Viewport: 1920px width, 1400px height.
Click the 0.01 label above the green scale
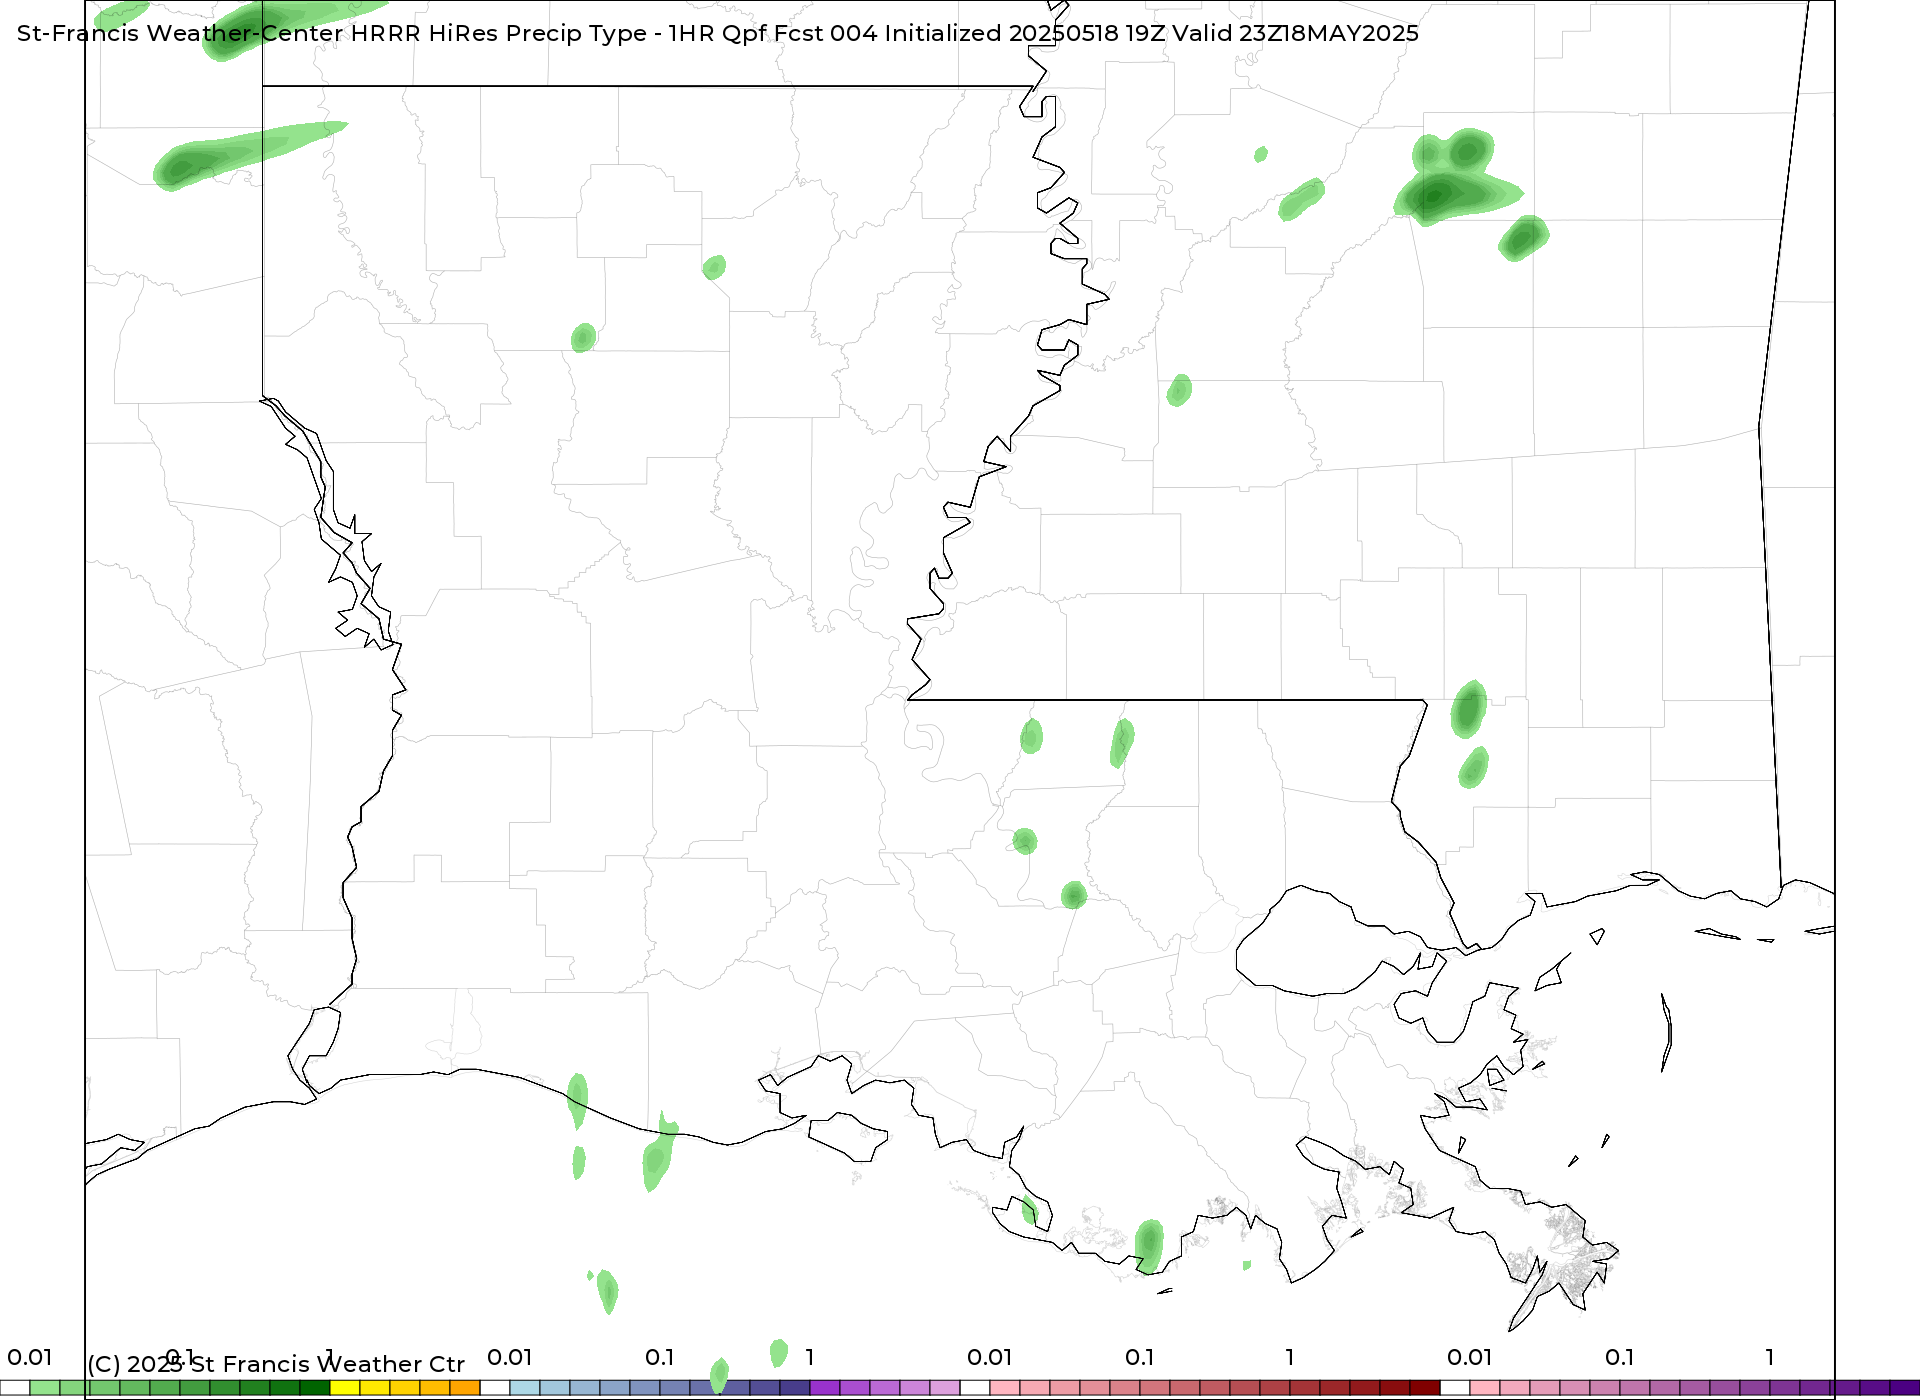(x=29, y=1357)
